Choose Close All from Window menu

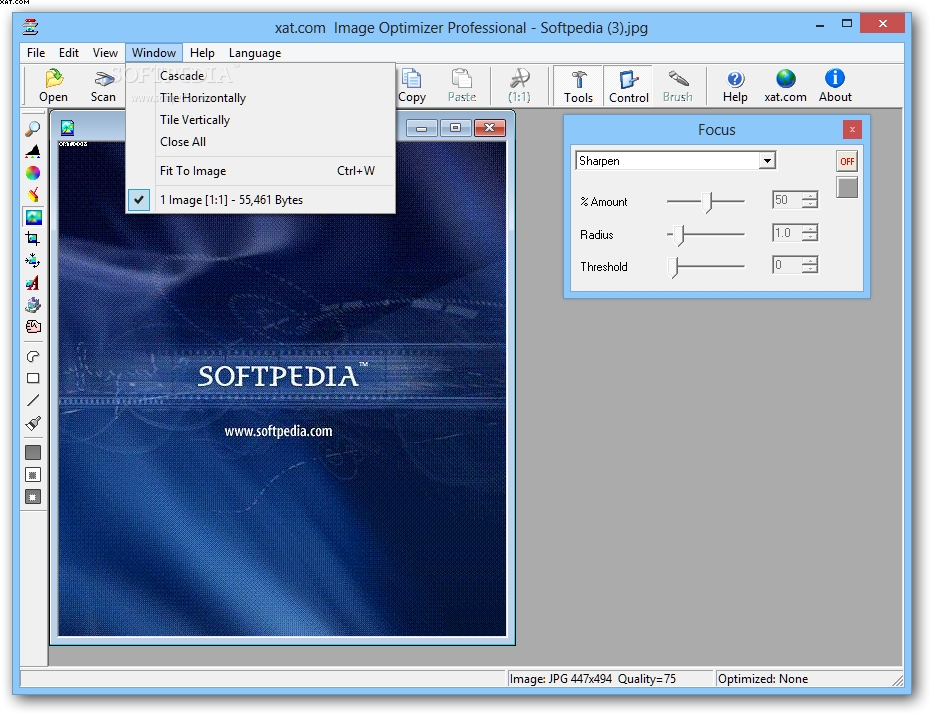click(x=260, y=142)
